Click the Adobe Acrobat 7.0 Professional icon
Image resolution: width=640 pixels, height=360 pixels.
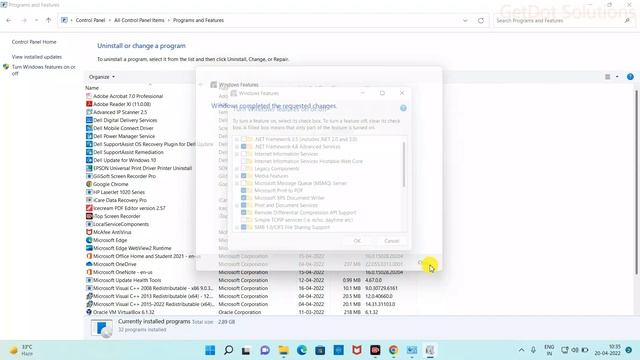[x=89, y=96]
